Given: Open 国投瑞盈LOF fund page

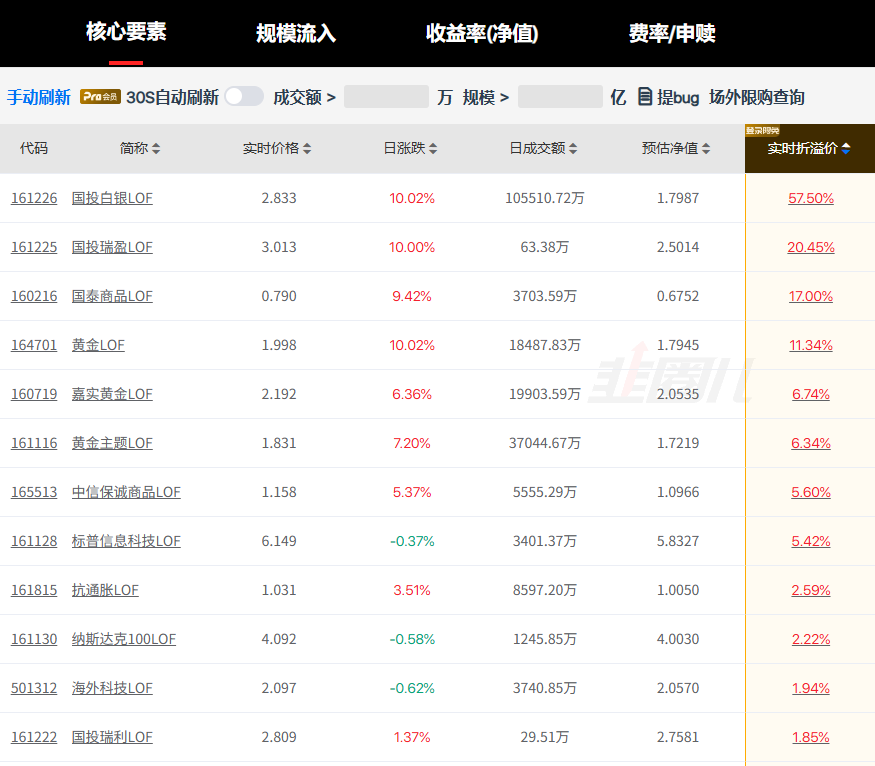Looking at the screenshot, I should [x=112, y=247].
